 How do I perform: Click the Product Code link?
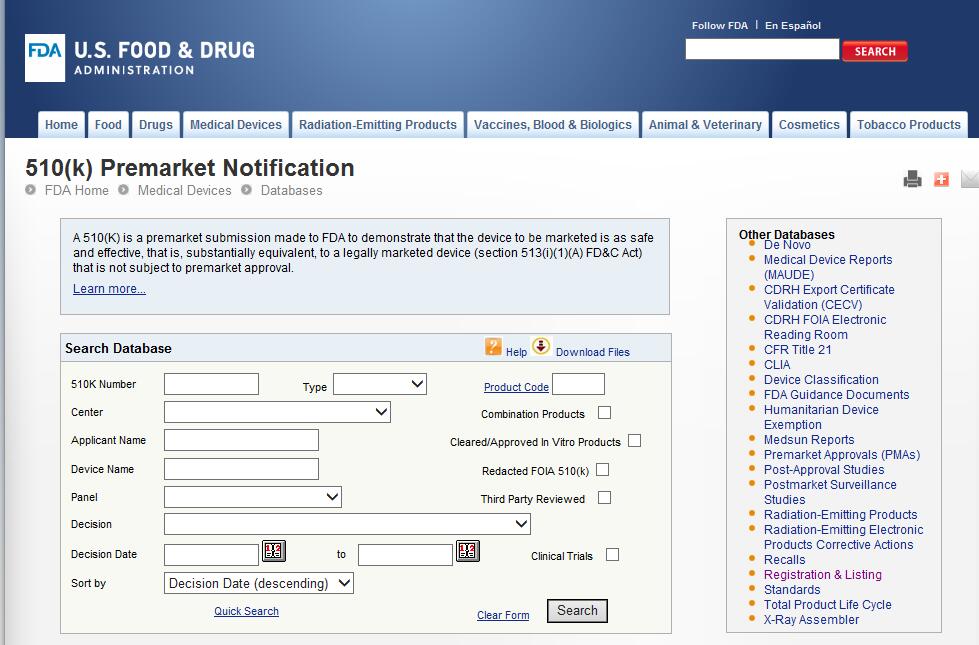coord(516,387)
